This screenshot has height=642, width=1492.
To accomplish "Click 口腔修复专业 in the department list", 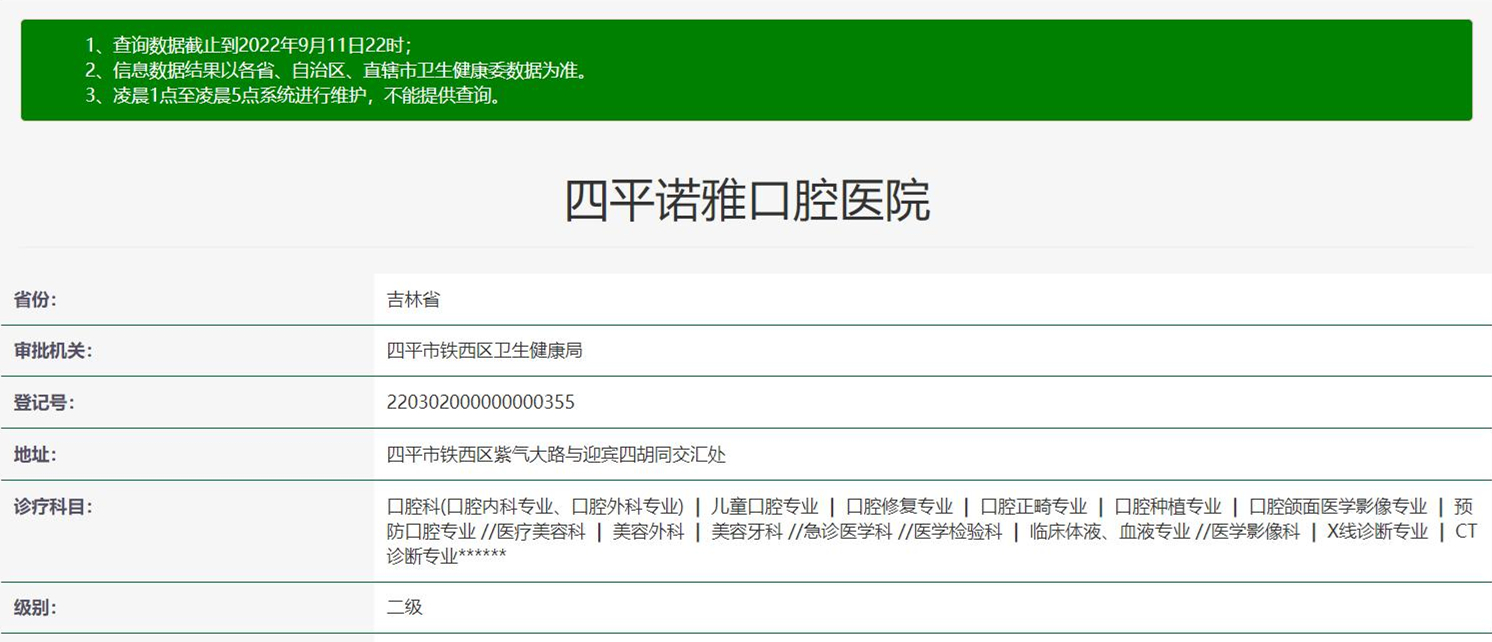I will click(x=899, y=506).
